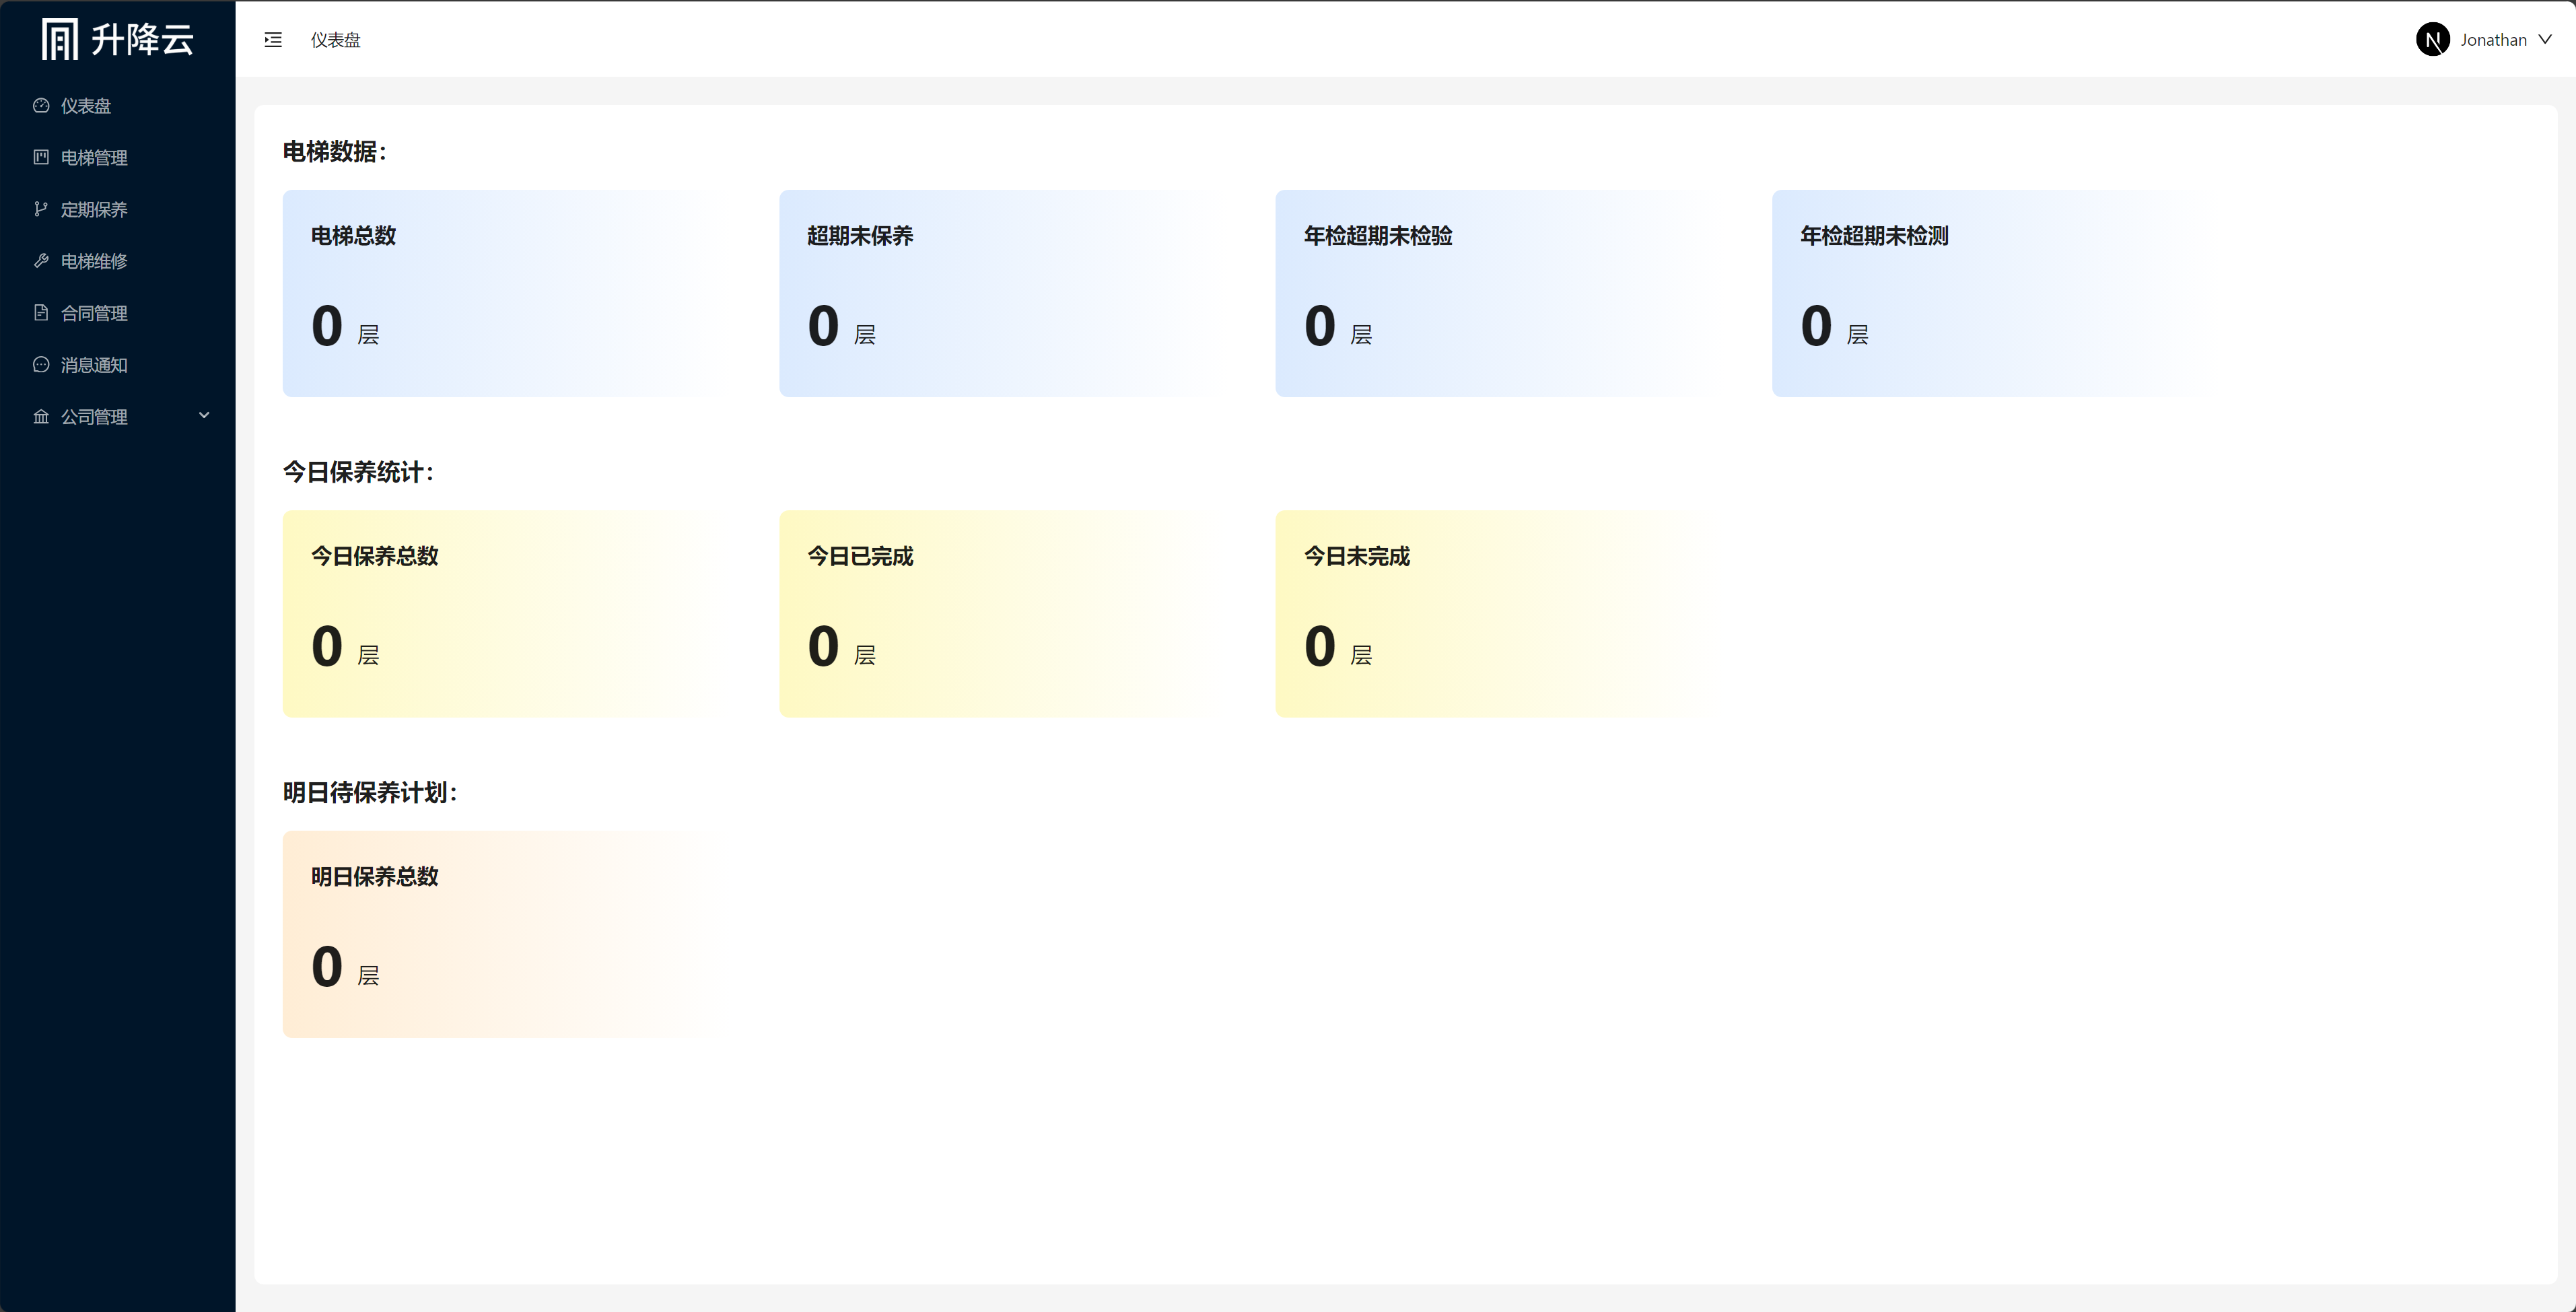Click the 电梯维修 wrench icon
Image resolution: width=2576 pixels, height=1312 pixels.
point(41,261)
